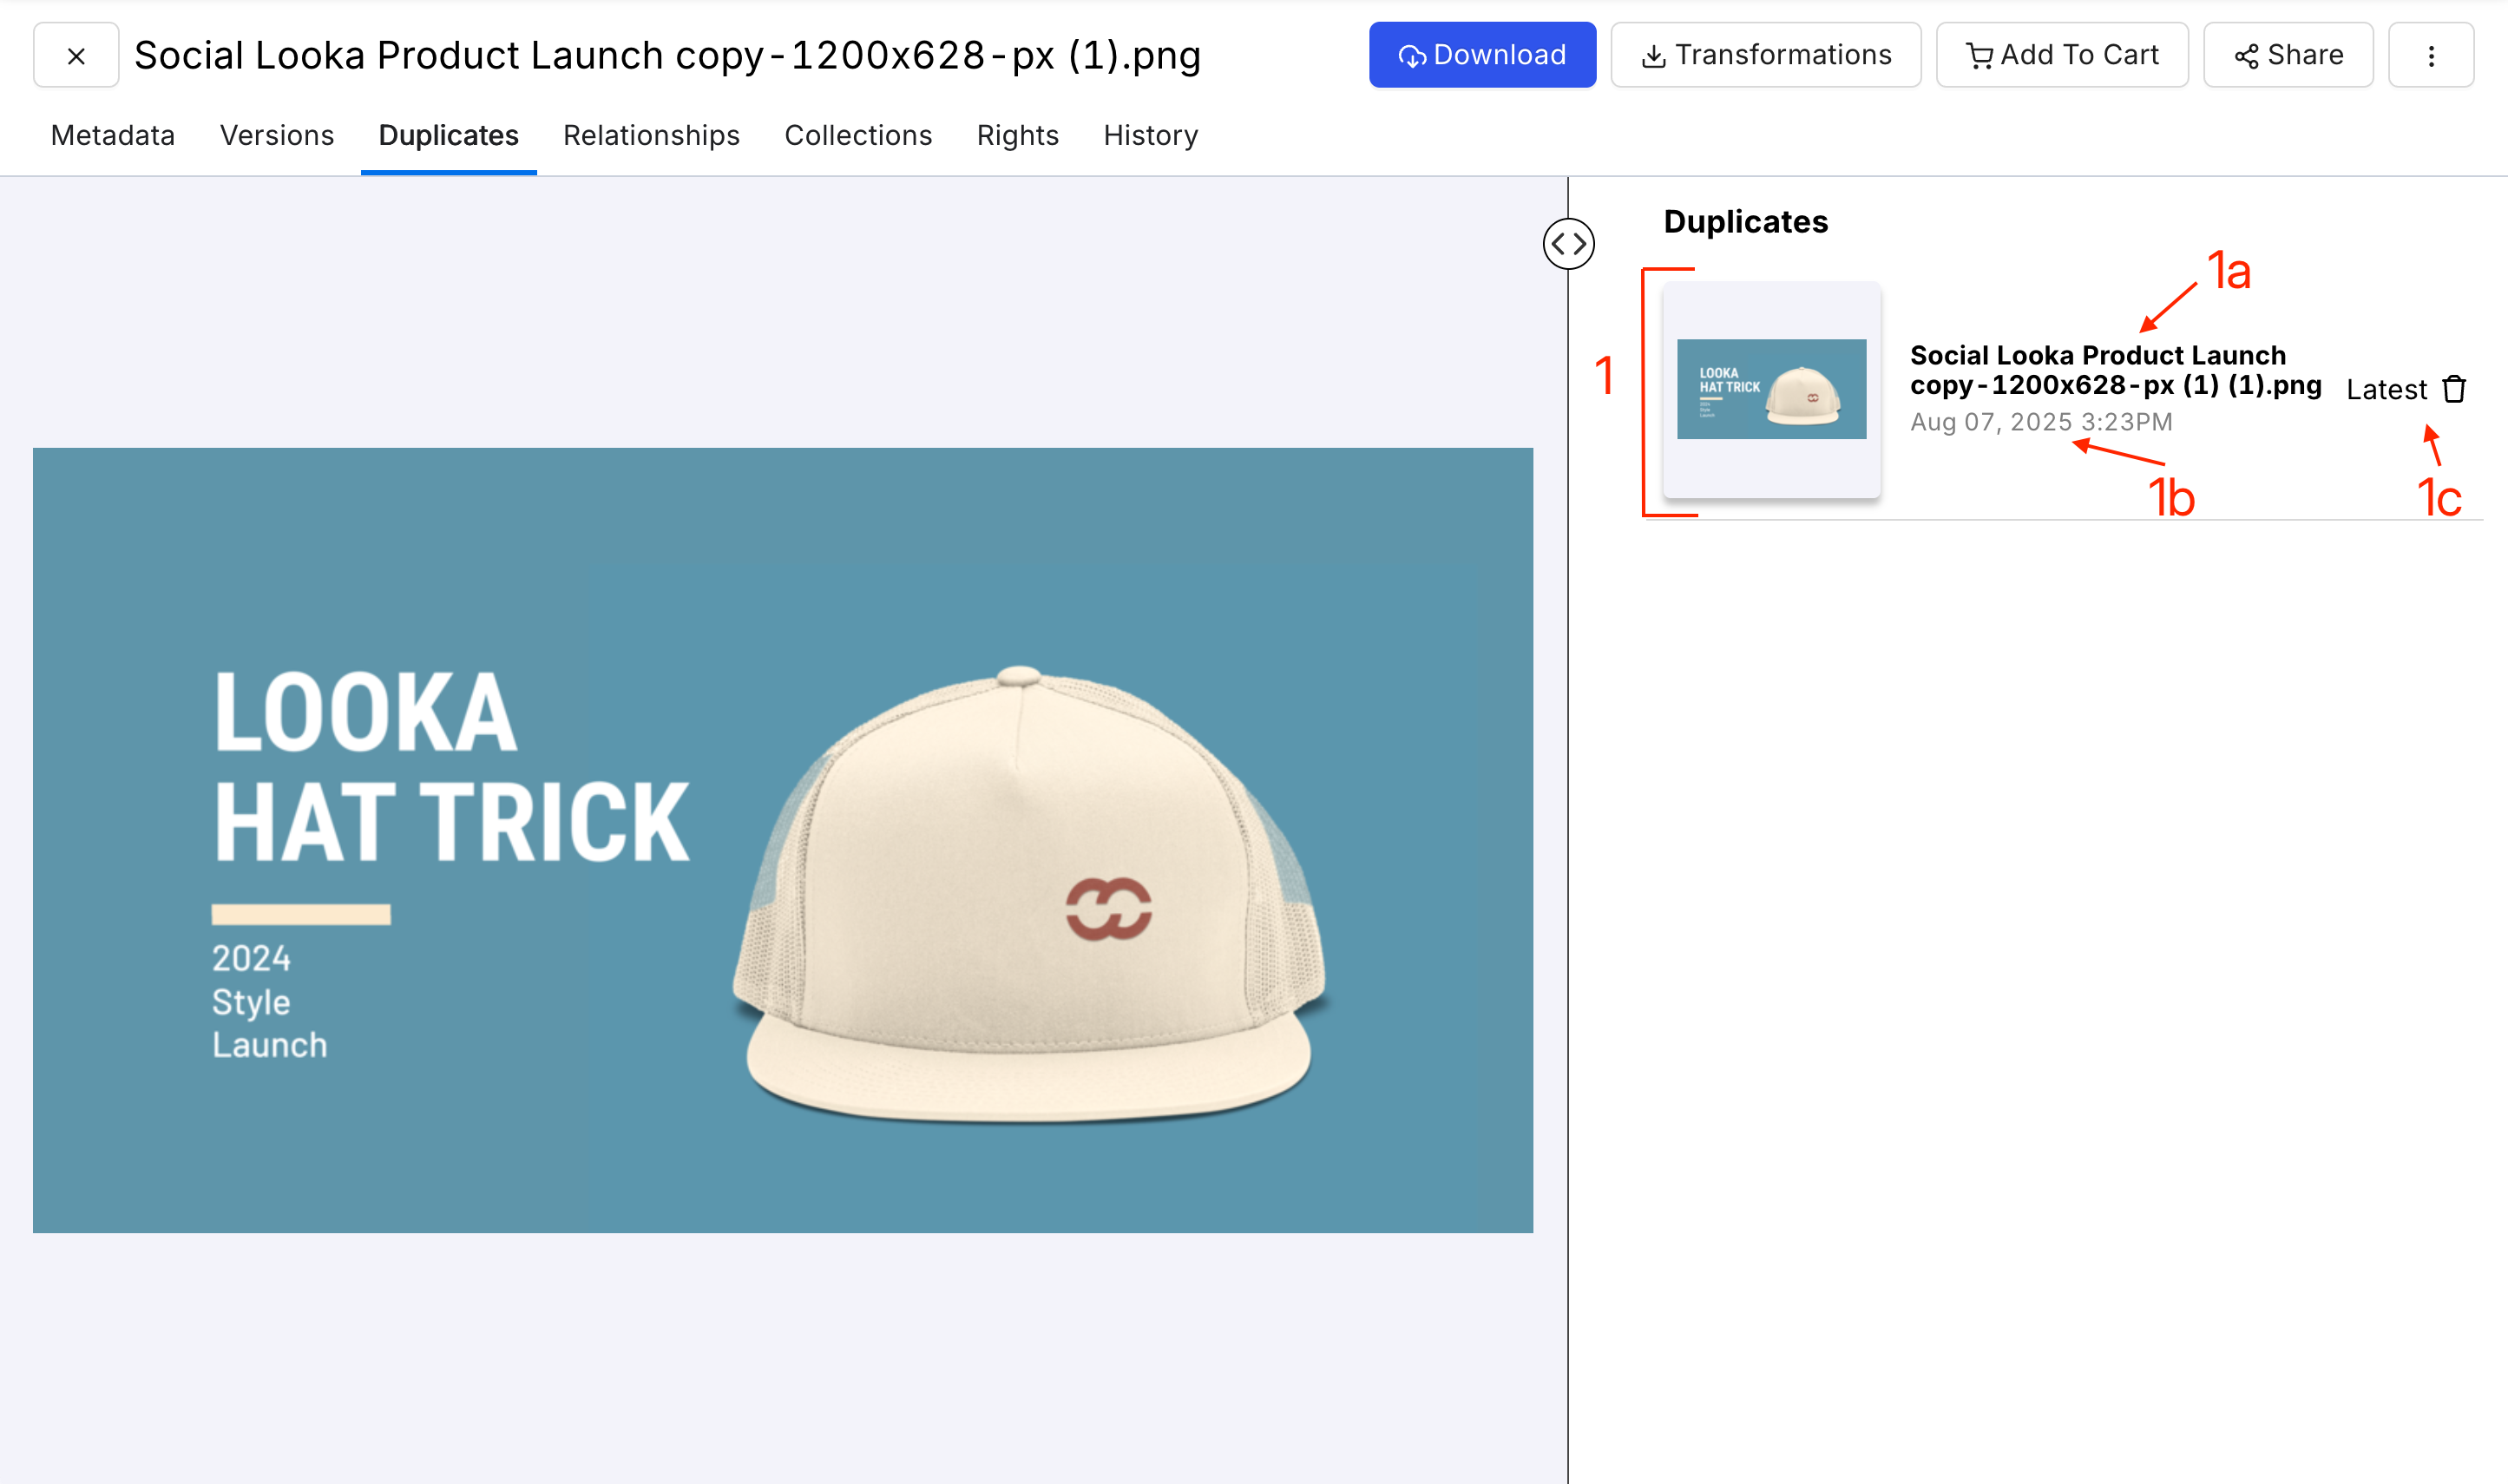The image size is (2508, 1484).
Task: Go to the Relationships tab
Action: click(x=651, y=135)
